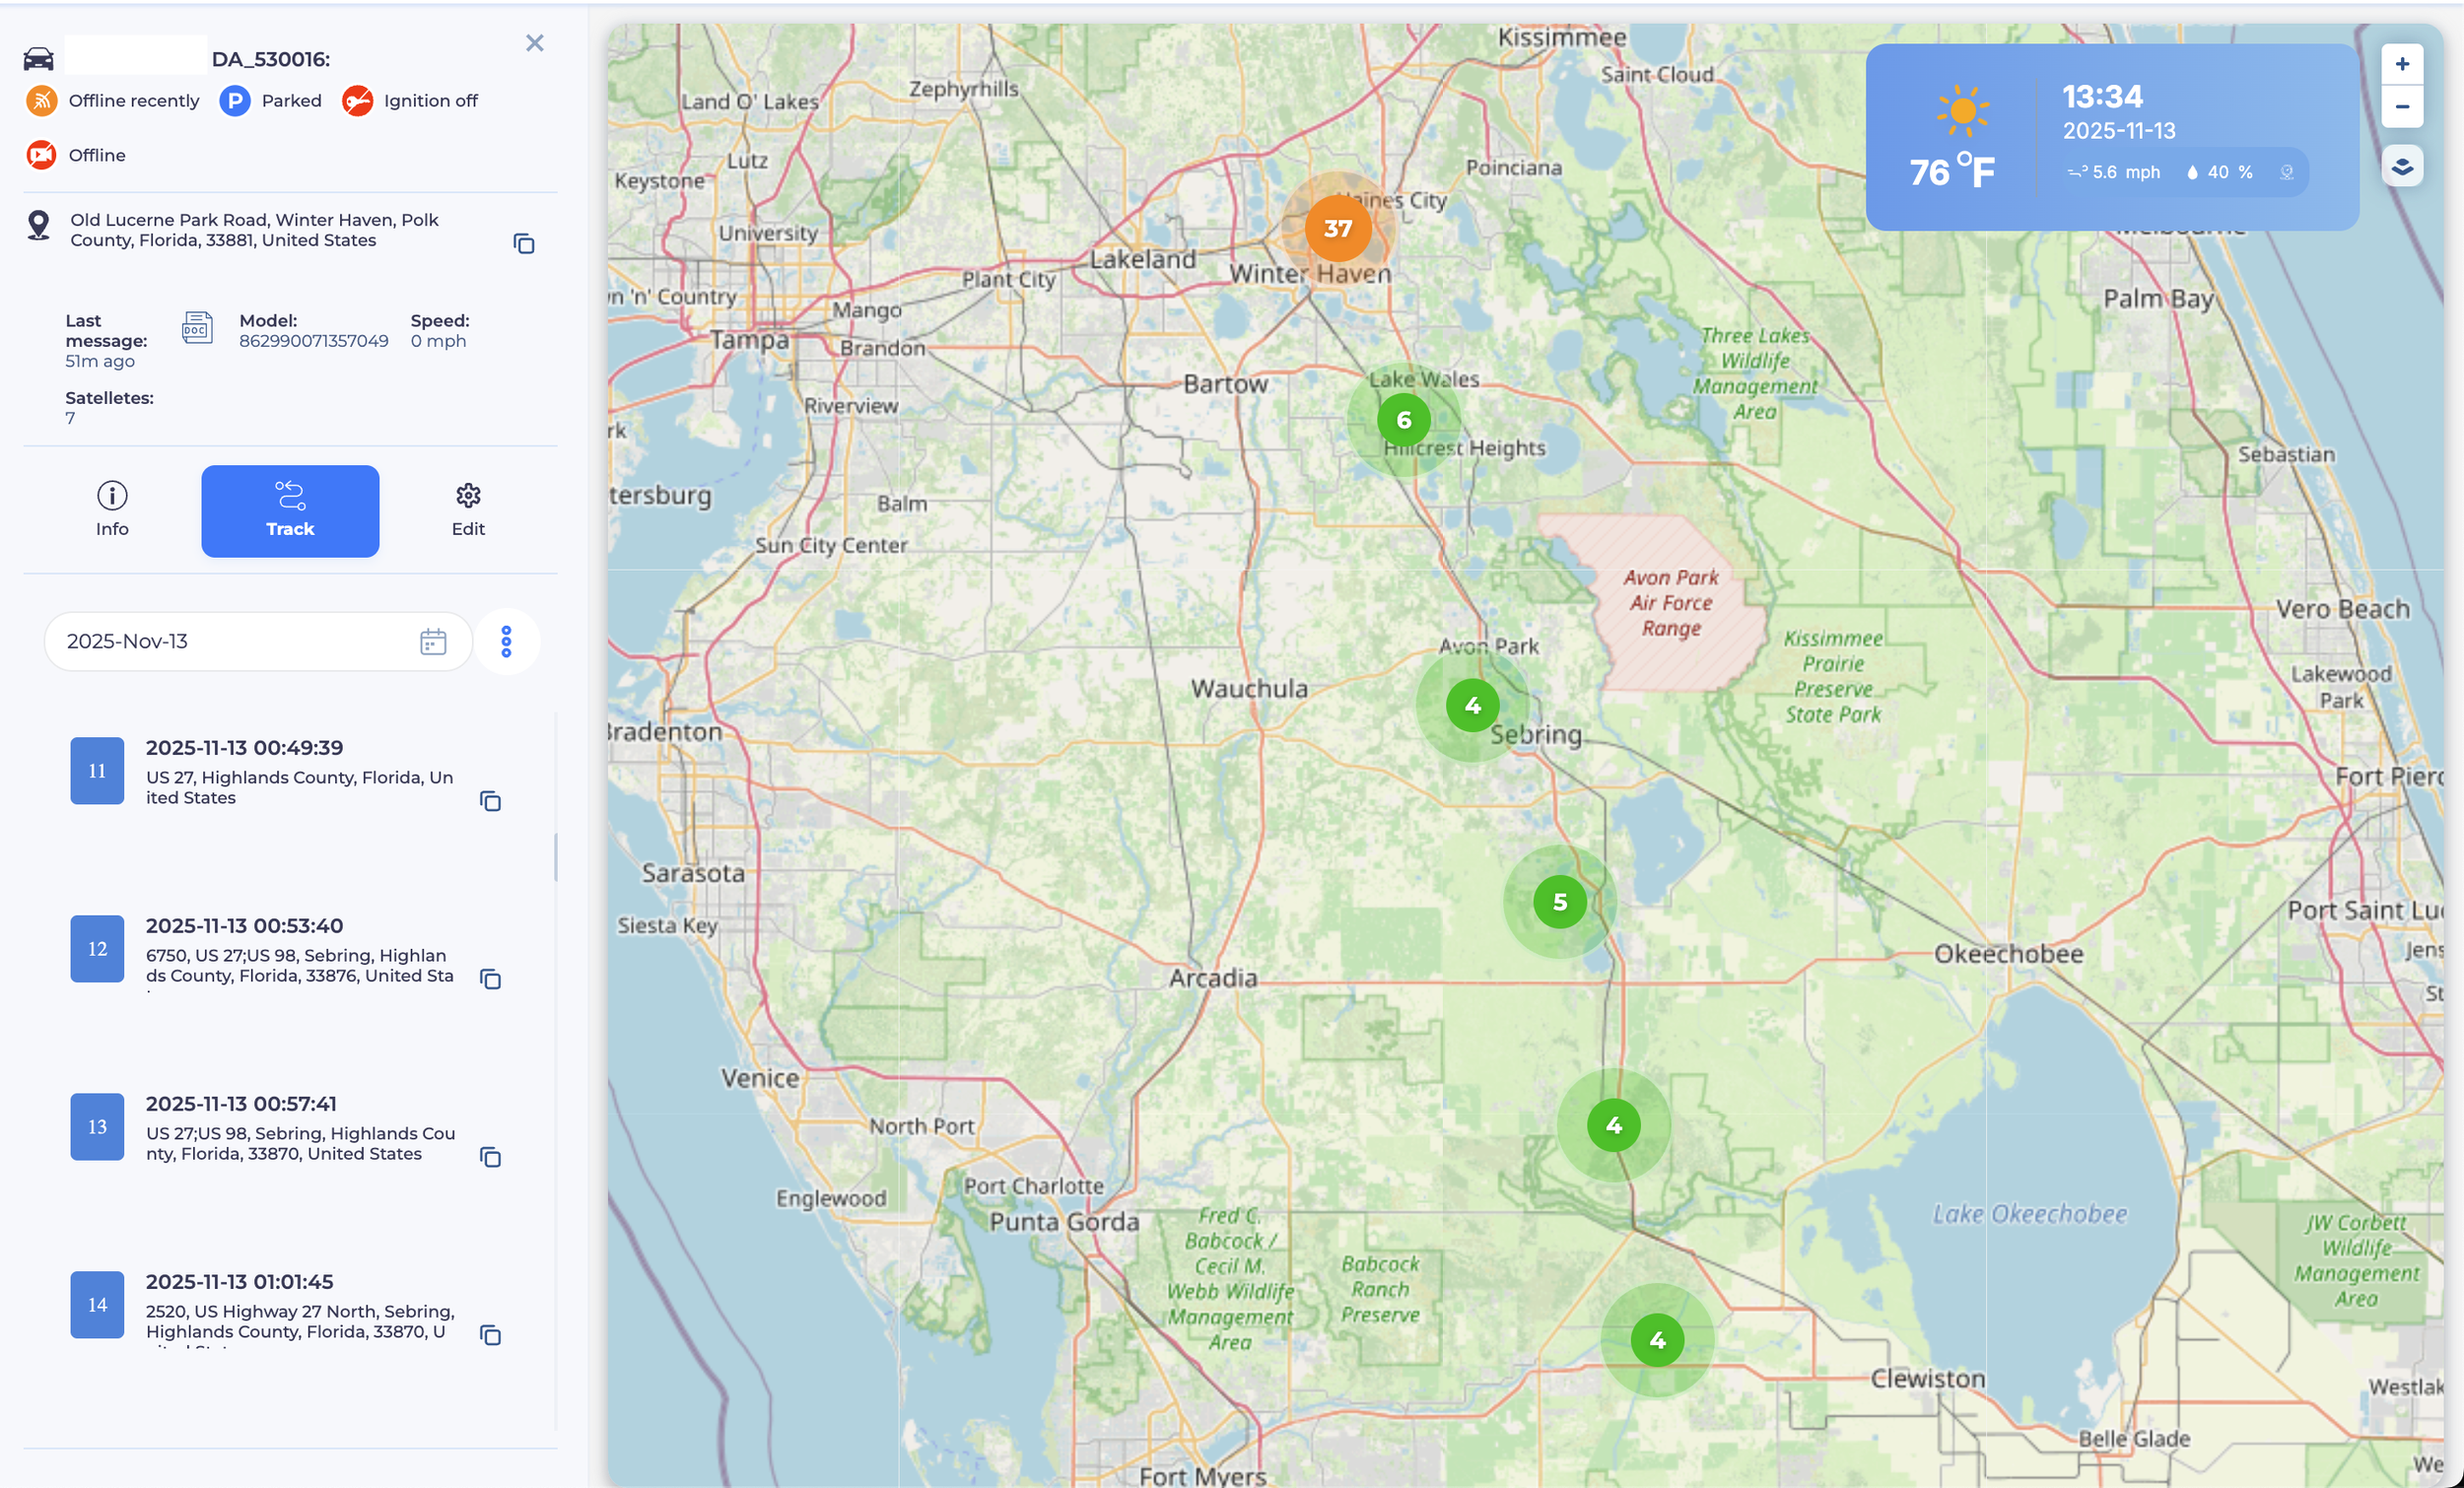Switch to the Info tab
The height and width of the screenshot is (1488, 2464).
point(112,510)
